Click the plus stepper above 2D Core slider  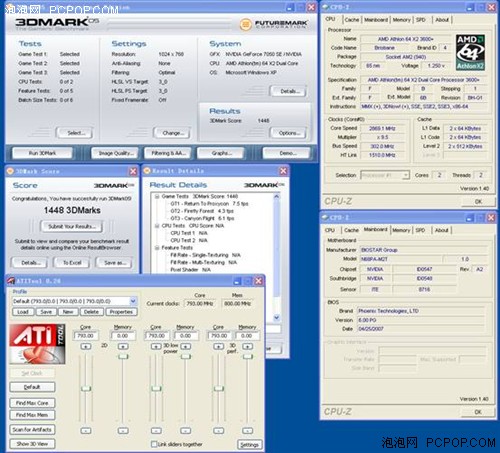tap(86, 347)
